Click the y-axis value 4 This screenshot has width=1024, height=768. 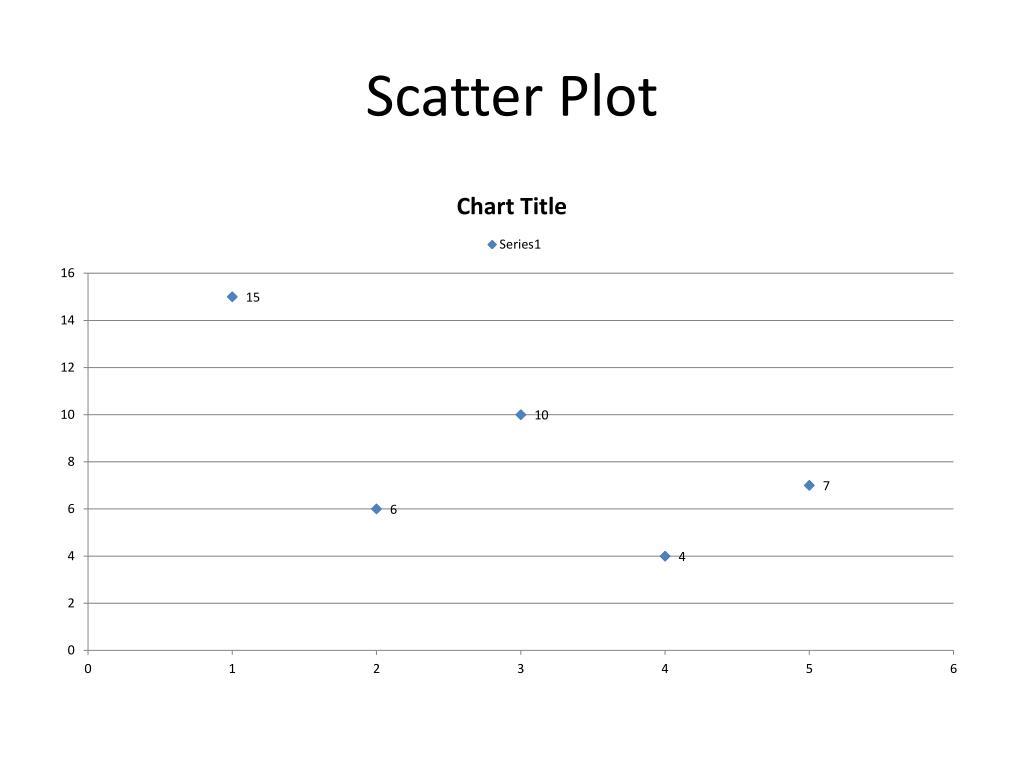71,556
